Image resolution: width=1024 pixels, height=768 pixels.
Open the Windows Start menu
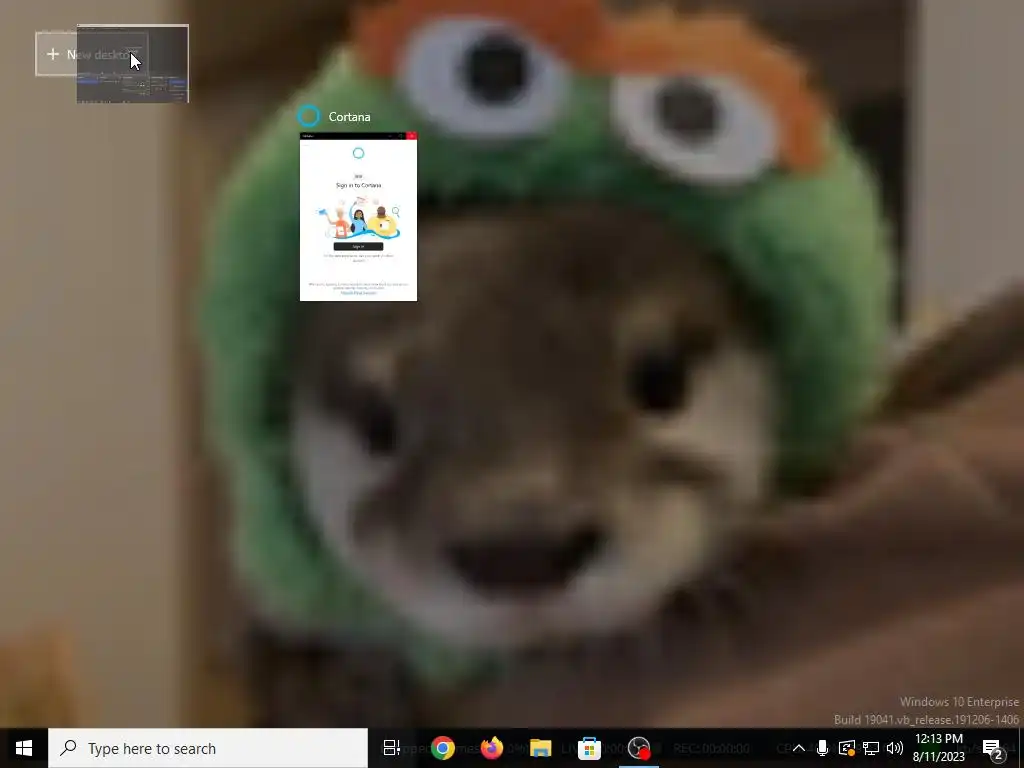coord(24,748)
